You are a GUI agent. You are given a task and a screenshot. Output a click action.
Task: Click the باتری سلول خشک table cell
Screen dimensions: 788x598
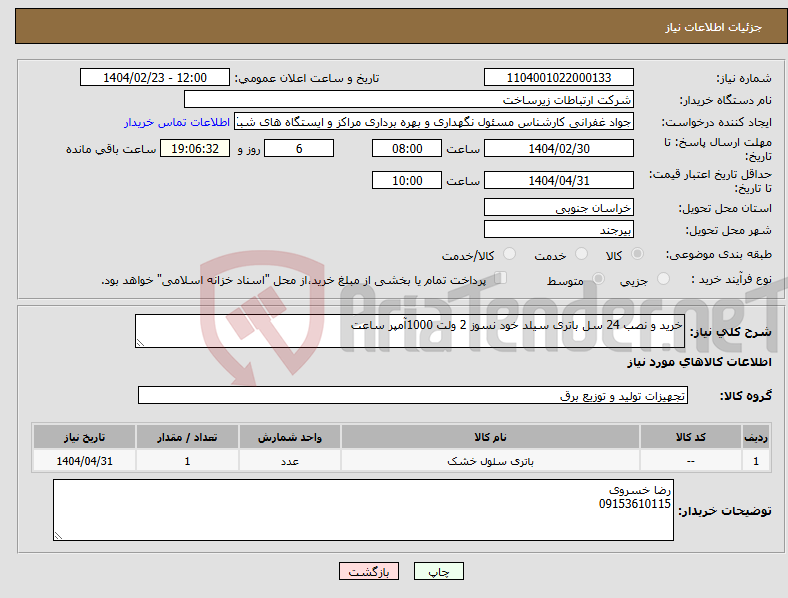click(490, 461)
